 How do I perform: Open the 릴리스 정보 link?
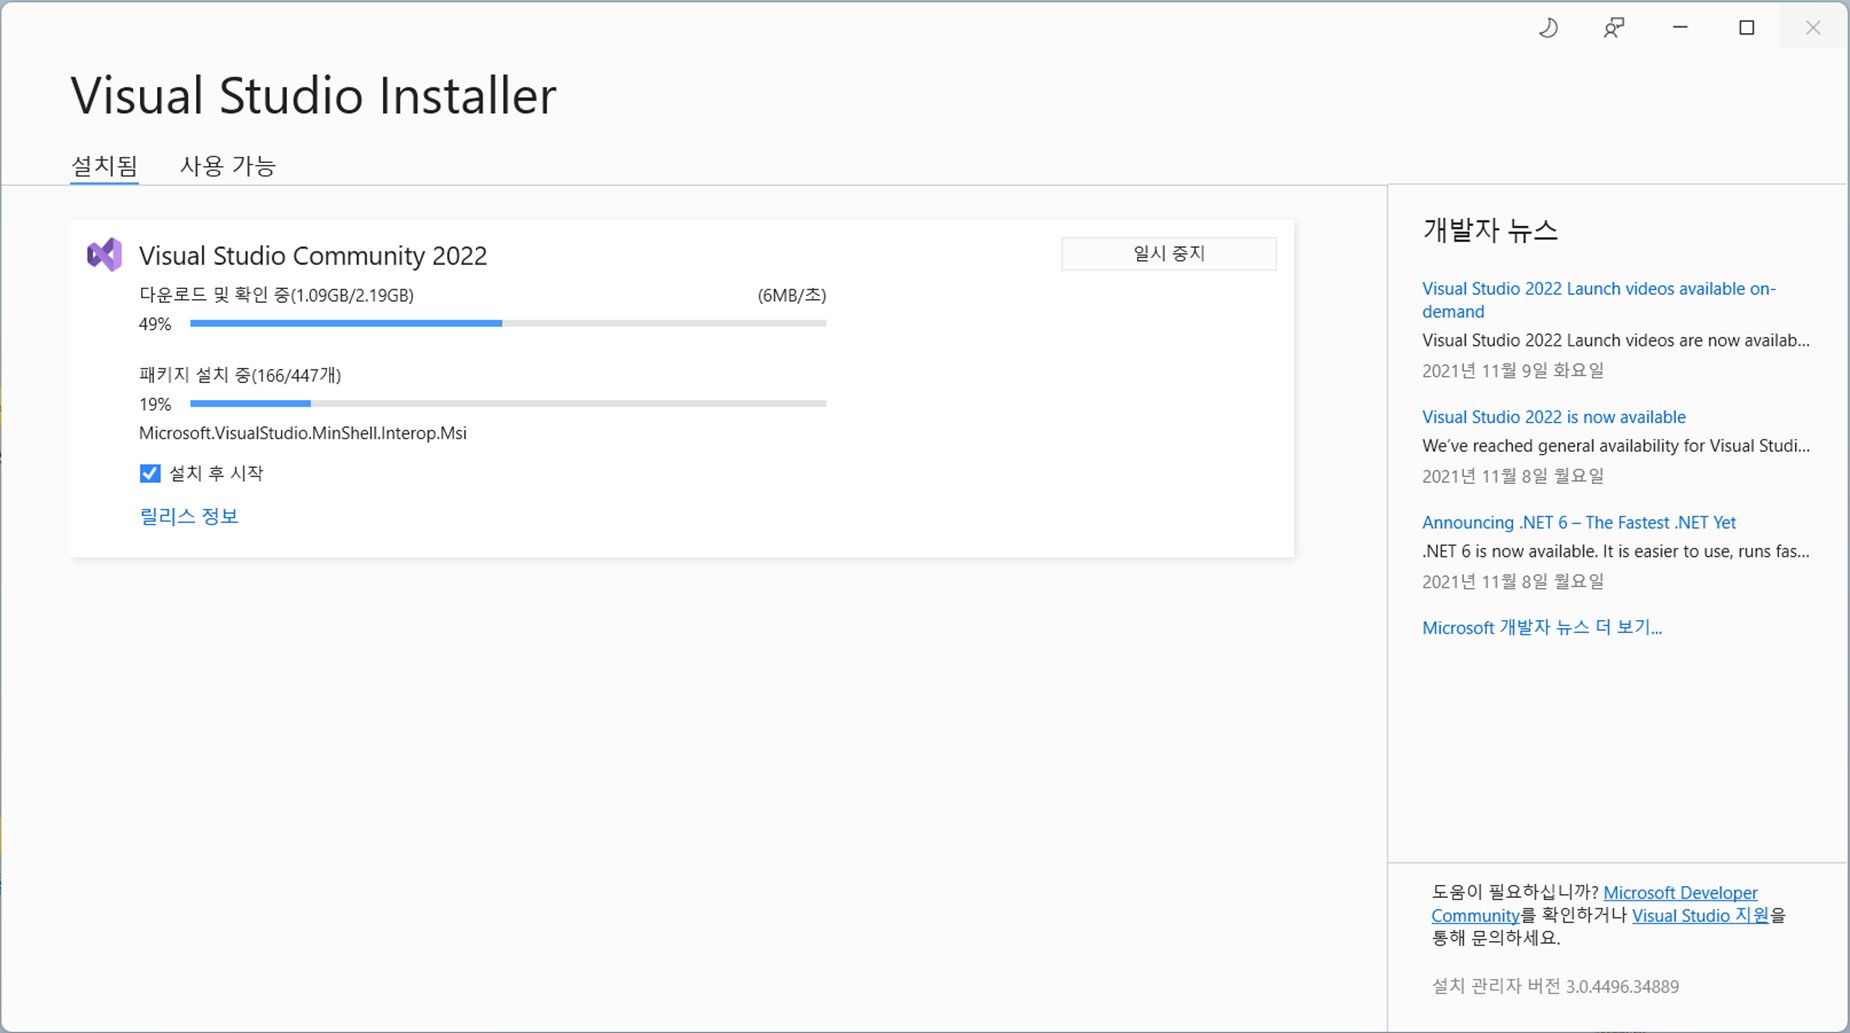pos(189,516)
